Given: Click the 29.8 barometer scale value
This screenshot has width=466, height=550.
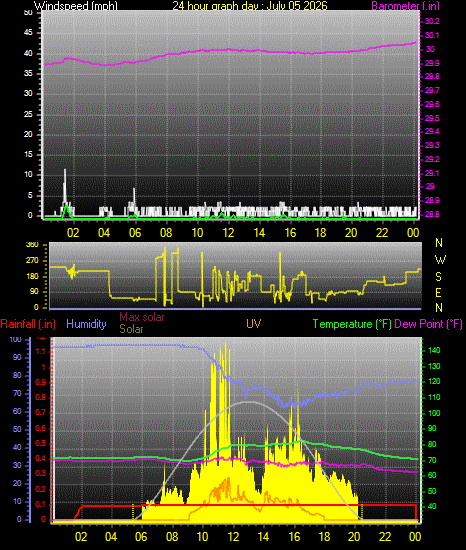Looking at the screenshot, I should pyautogui.click(x=432, y=76).
